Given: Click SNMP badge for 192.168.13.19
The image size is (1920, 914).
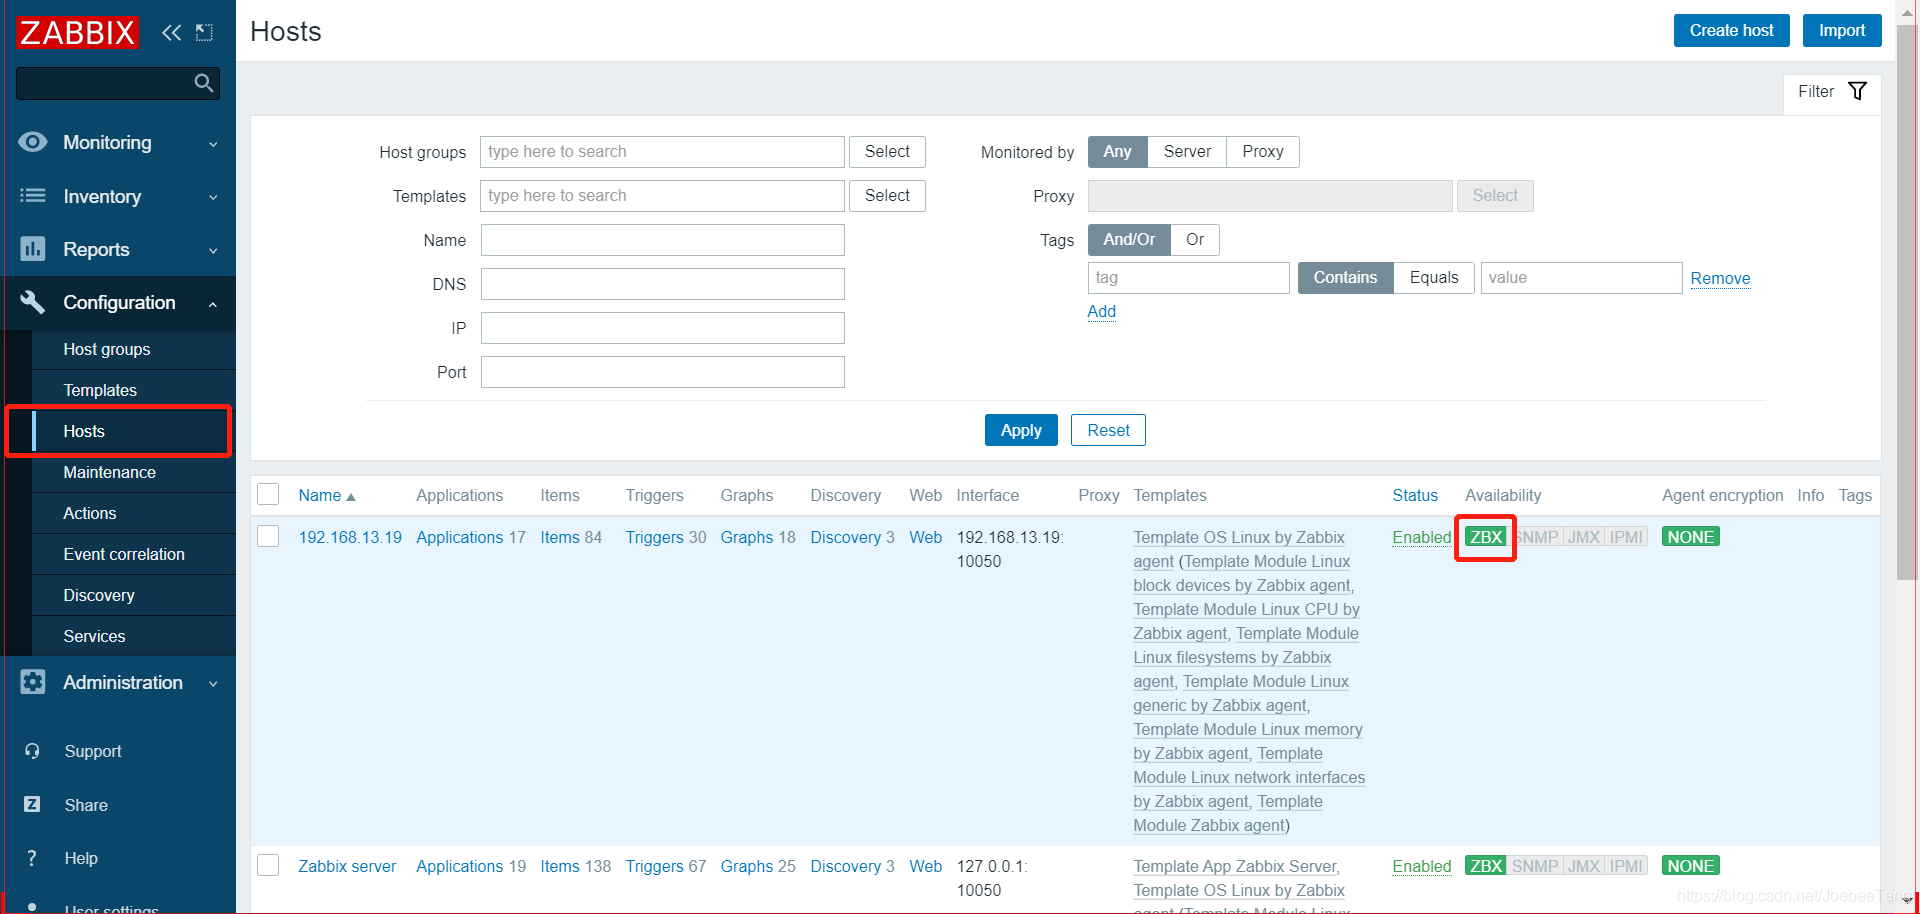Looking at the screenshot, I should pos(1535,537).
